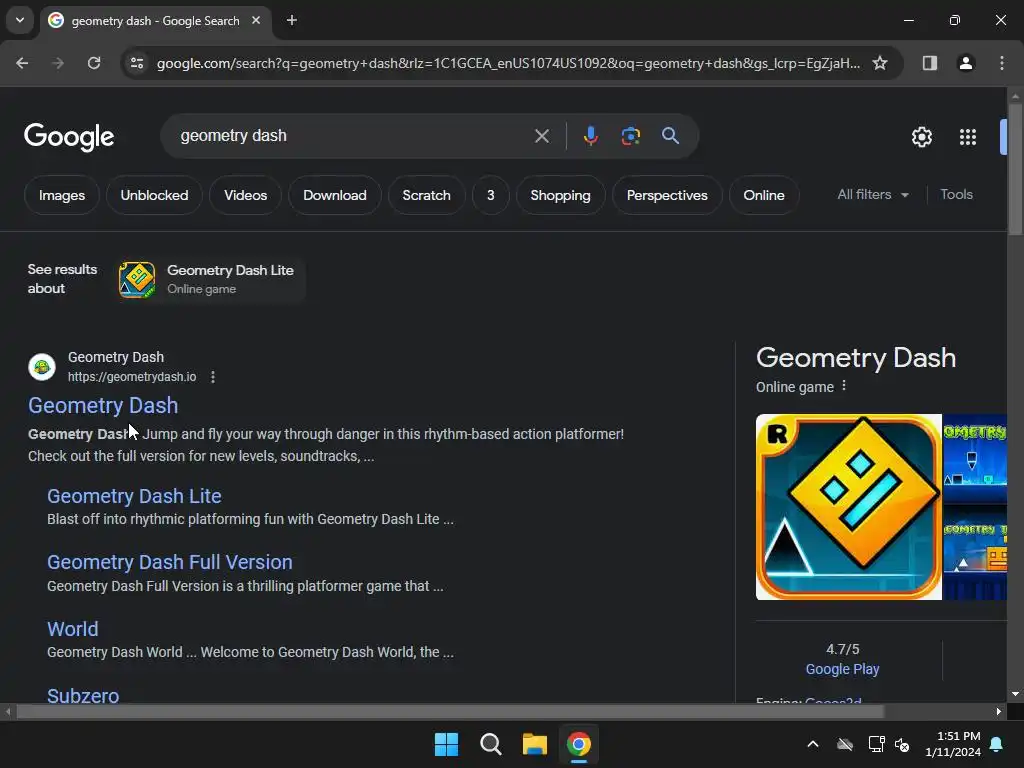
Task: Click the vertical page scrollbar thumb
Action: tap(1015, 168)
